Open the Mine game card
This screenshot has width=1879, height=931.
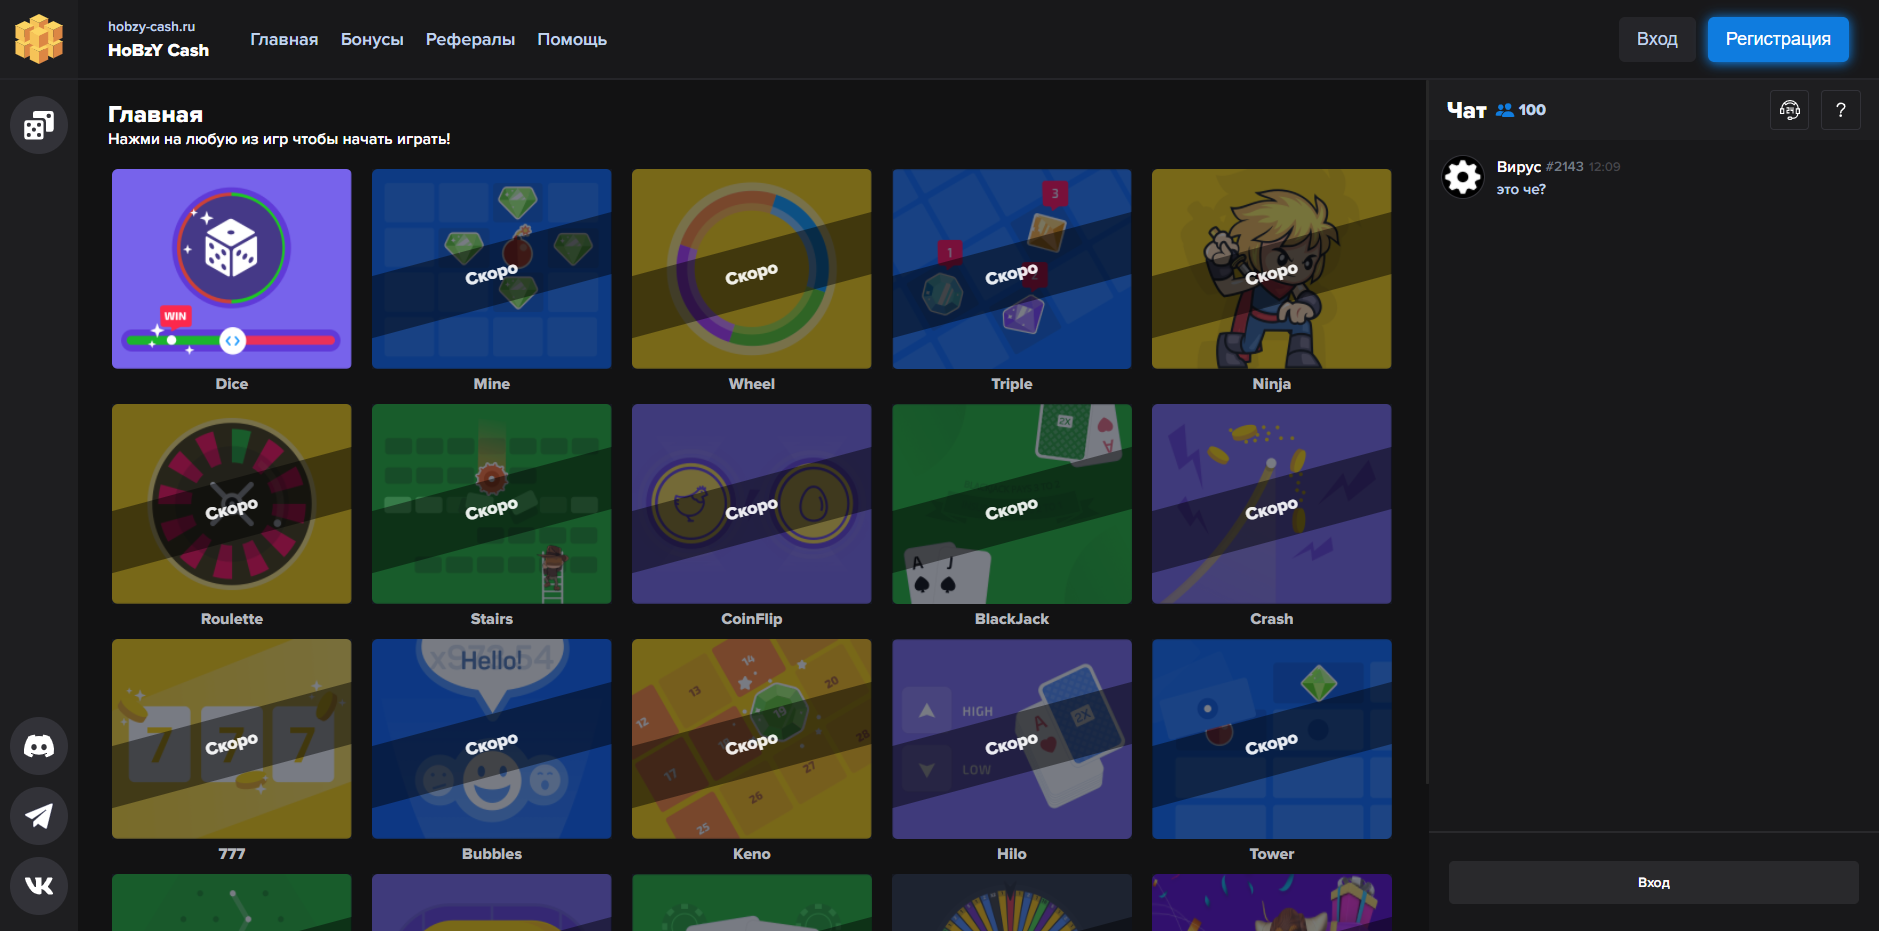pyautogui.click(x=492, y=269)
